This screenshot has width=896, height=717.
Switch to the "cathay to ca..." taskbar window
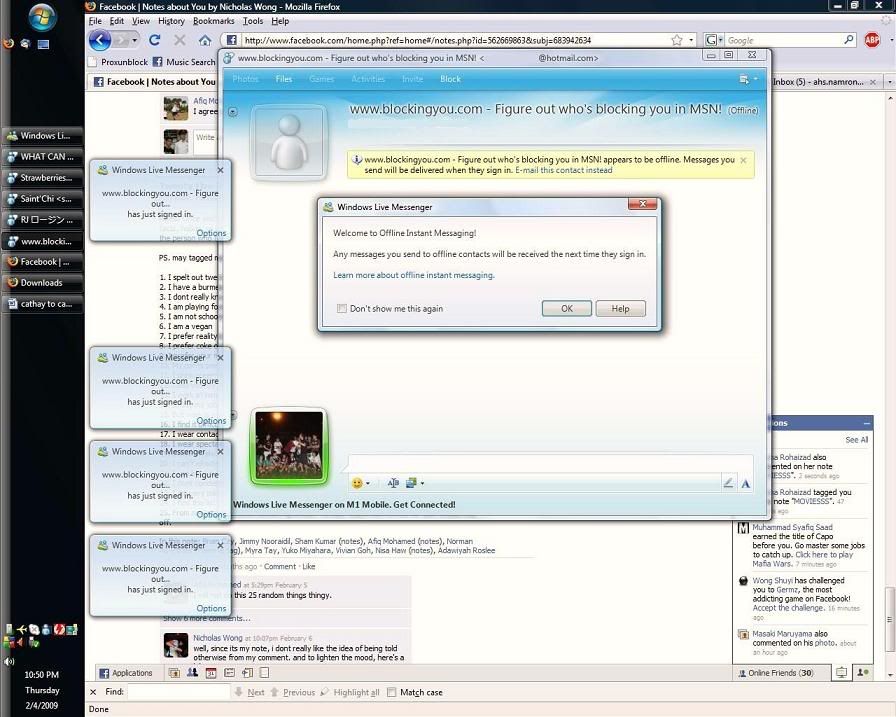[x=42, y=304]
